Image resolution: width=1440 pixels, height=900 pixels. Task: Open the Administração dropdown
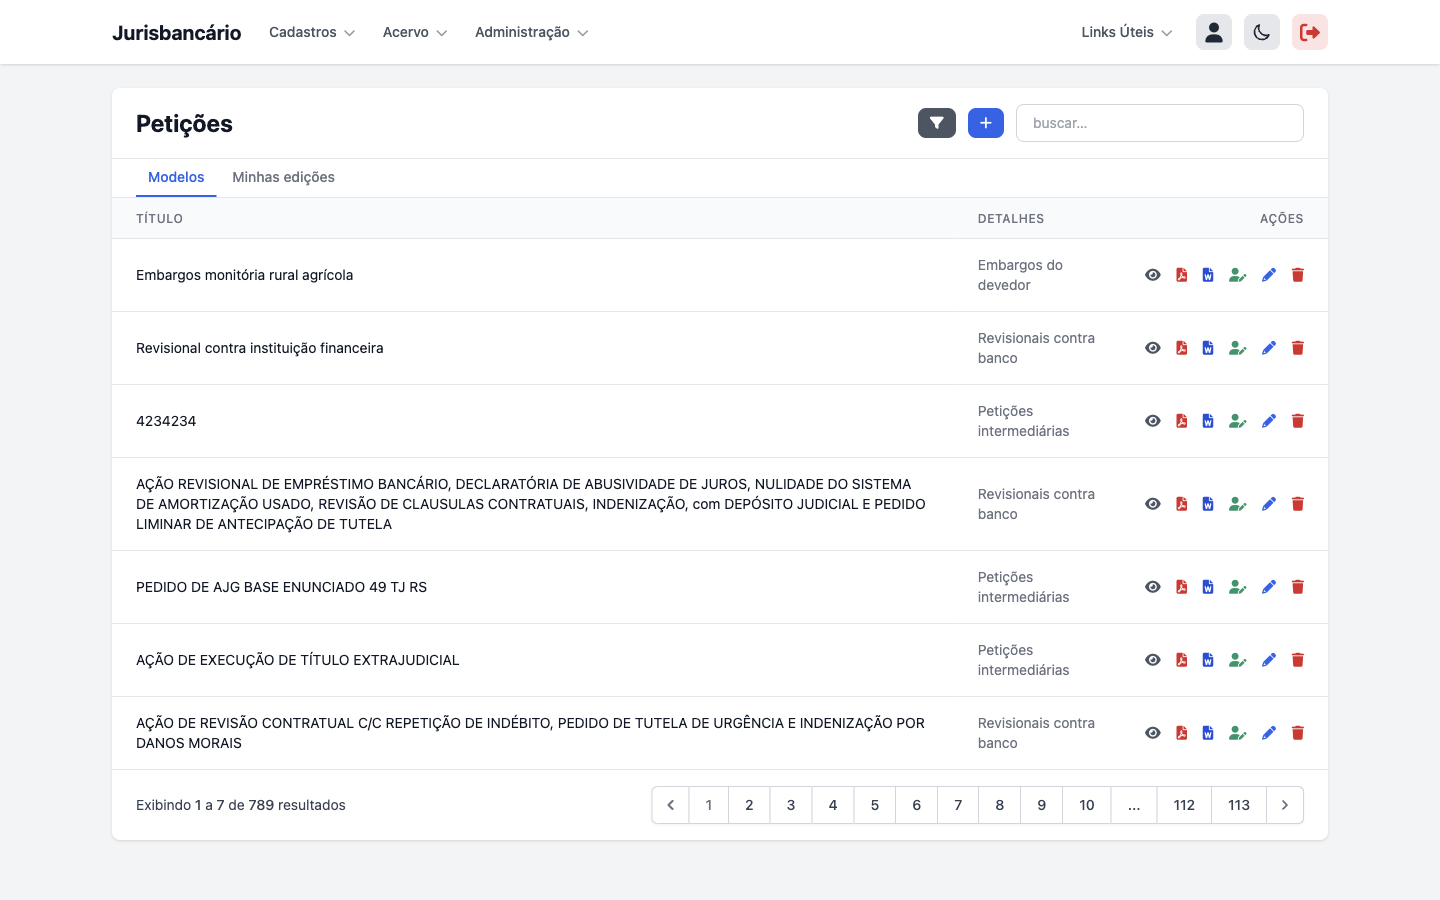point(532,32)
